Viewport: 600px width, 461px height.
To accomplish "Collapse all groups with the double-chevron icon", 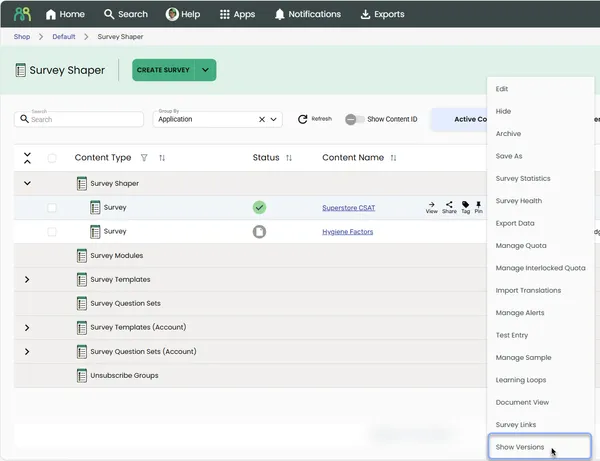I will (x=27, y=158).
